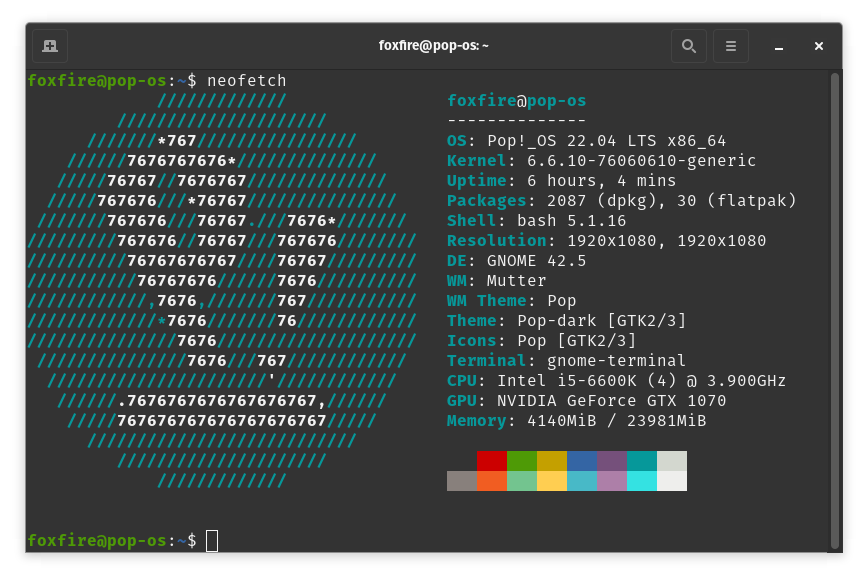Click the Memory usage line
The image size is (868, 581).
(x=580, y=420)
